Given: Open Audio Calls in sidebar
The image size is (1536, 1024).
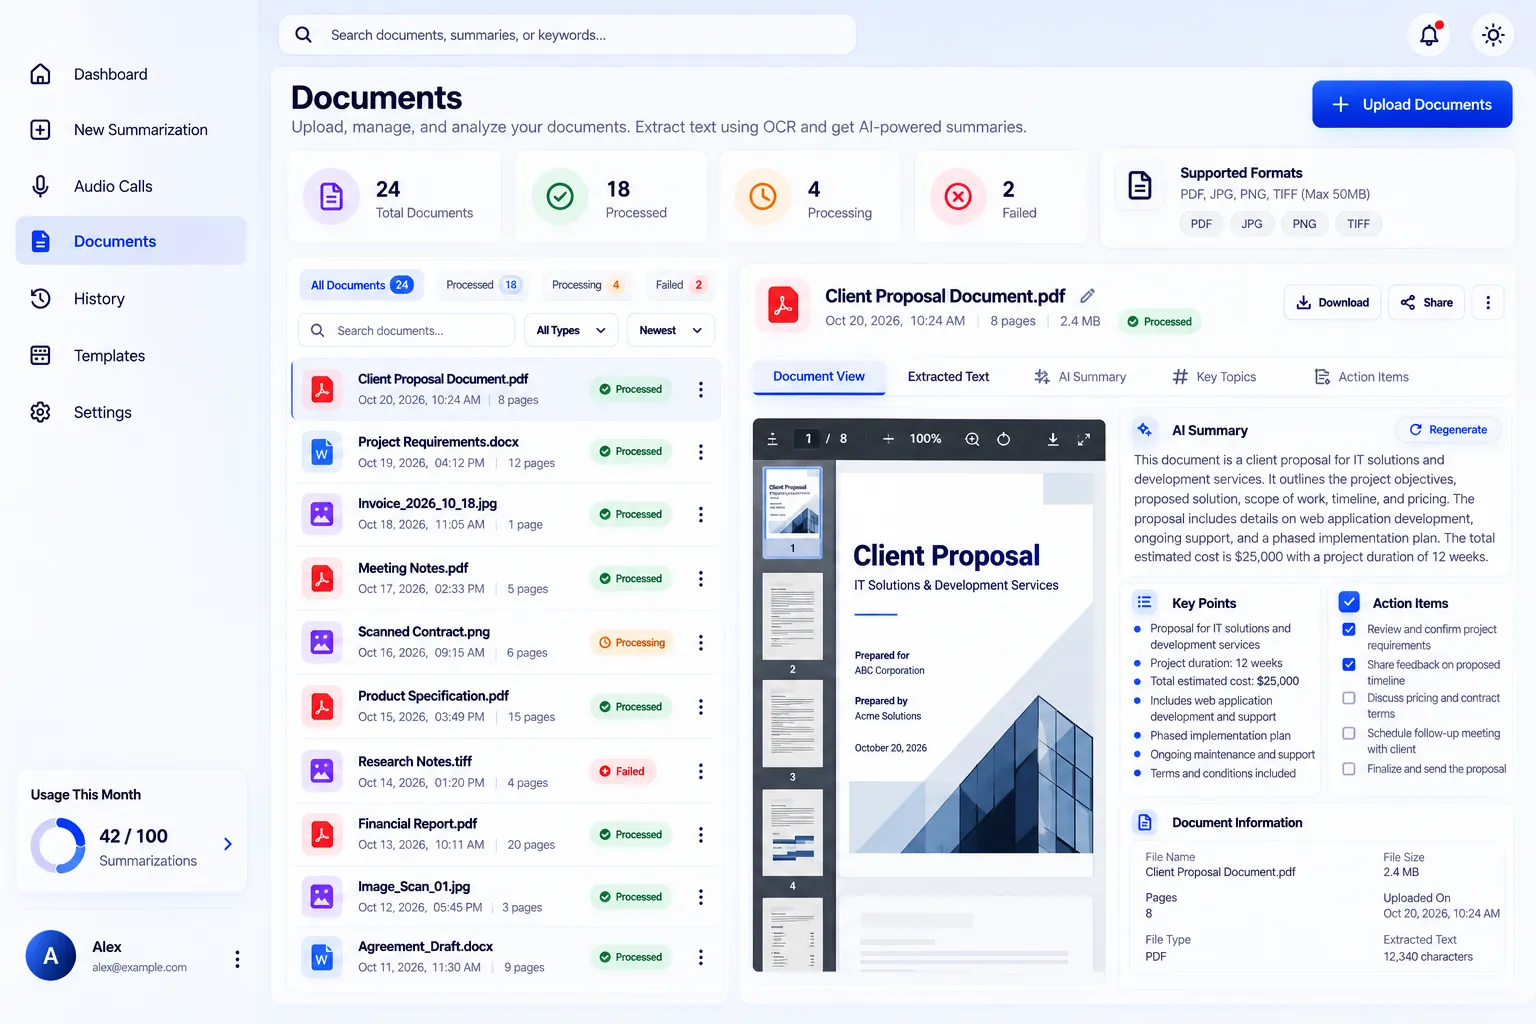Looking at the screenshot, I should (x=131, y=186).
